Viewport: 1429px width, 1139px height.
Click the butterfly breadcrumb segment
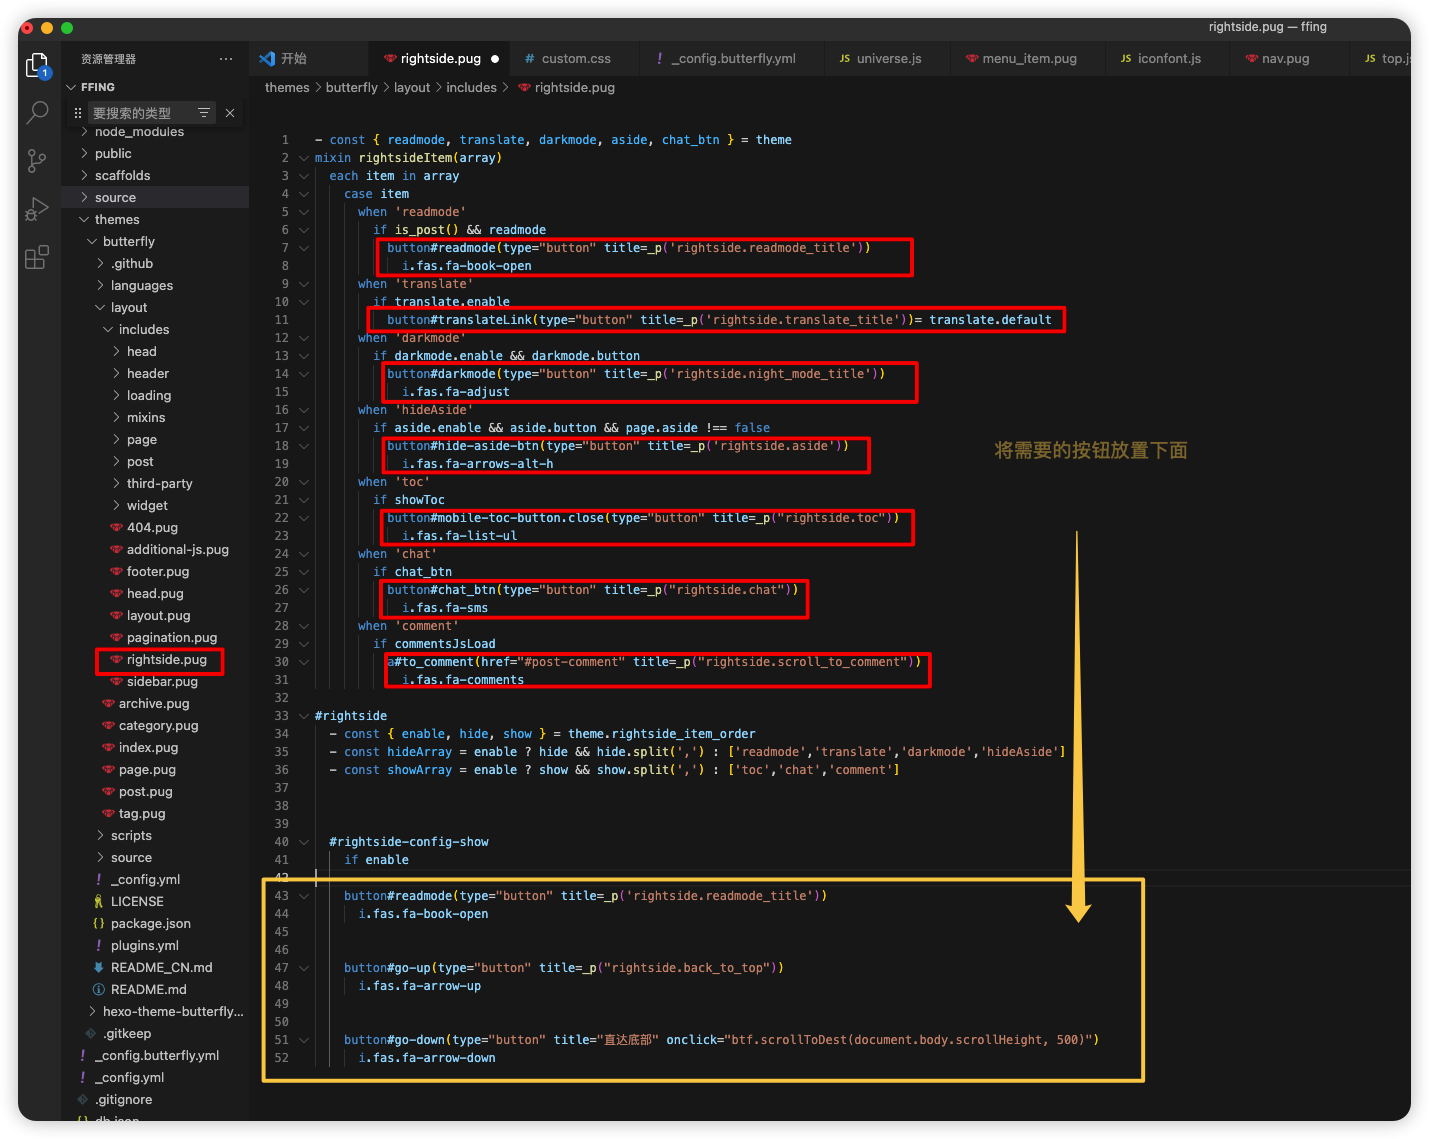click(352, 88)
